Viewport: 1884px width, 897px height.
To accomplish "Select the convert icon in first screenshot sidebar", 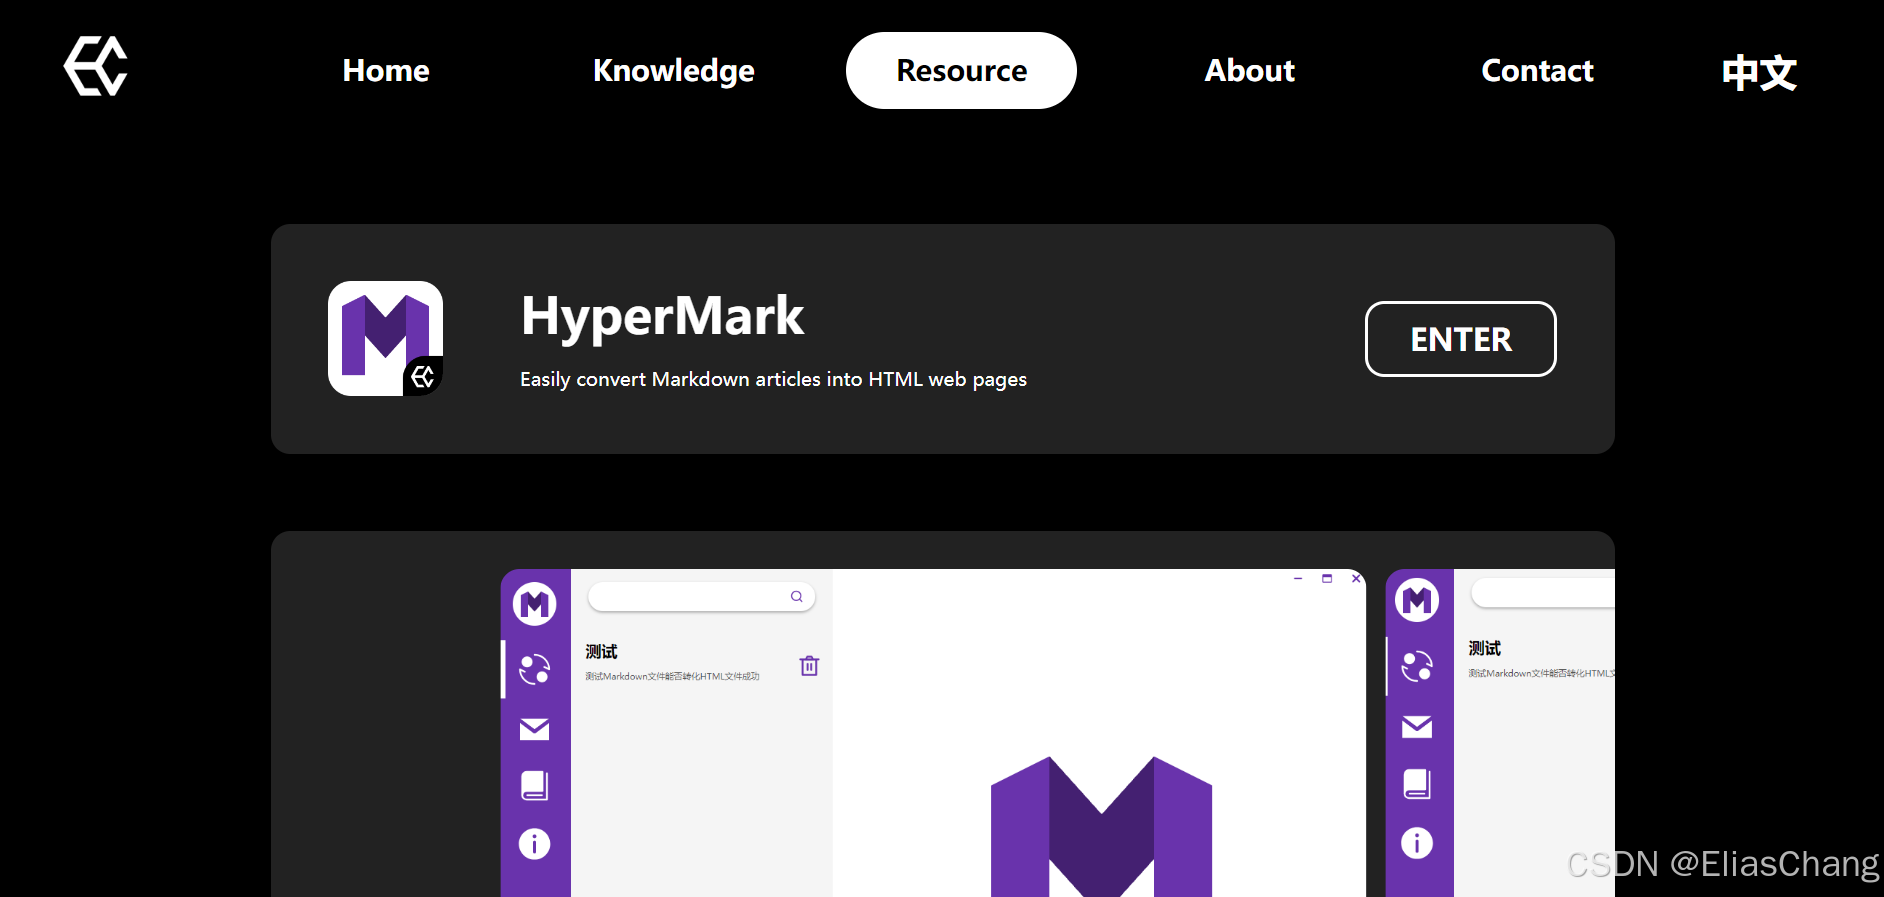I will 535,669.
